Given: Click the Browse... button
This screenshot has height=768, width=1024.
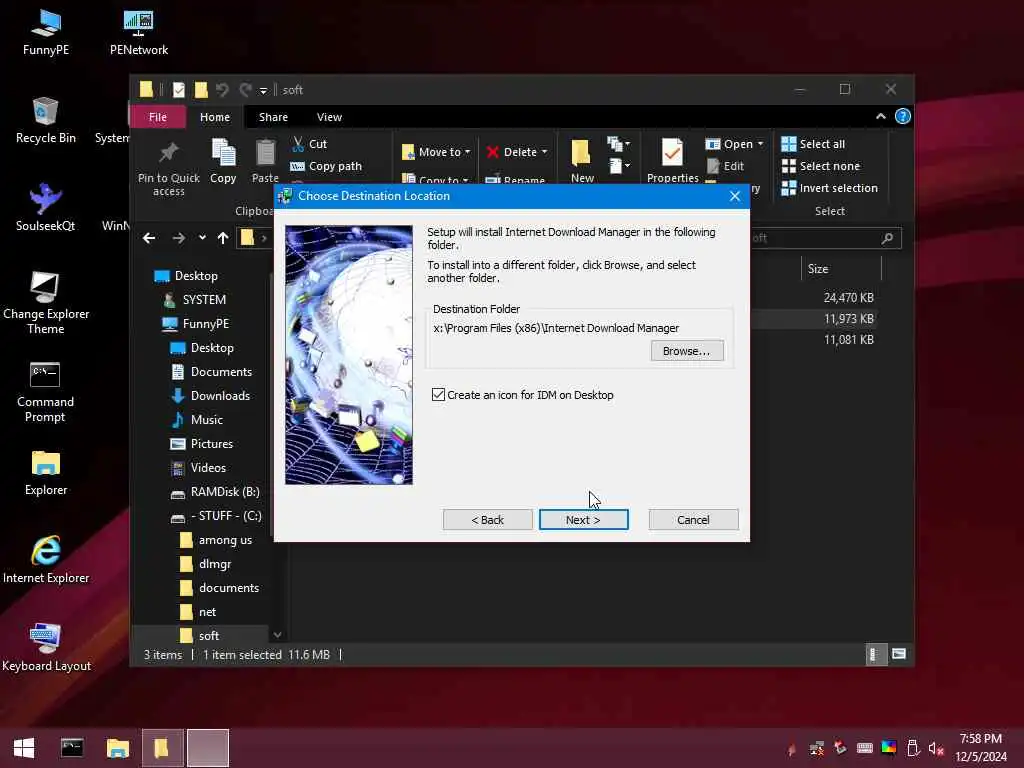Looking at the screenshot, I should (687, 351).
